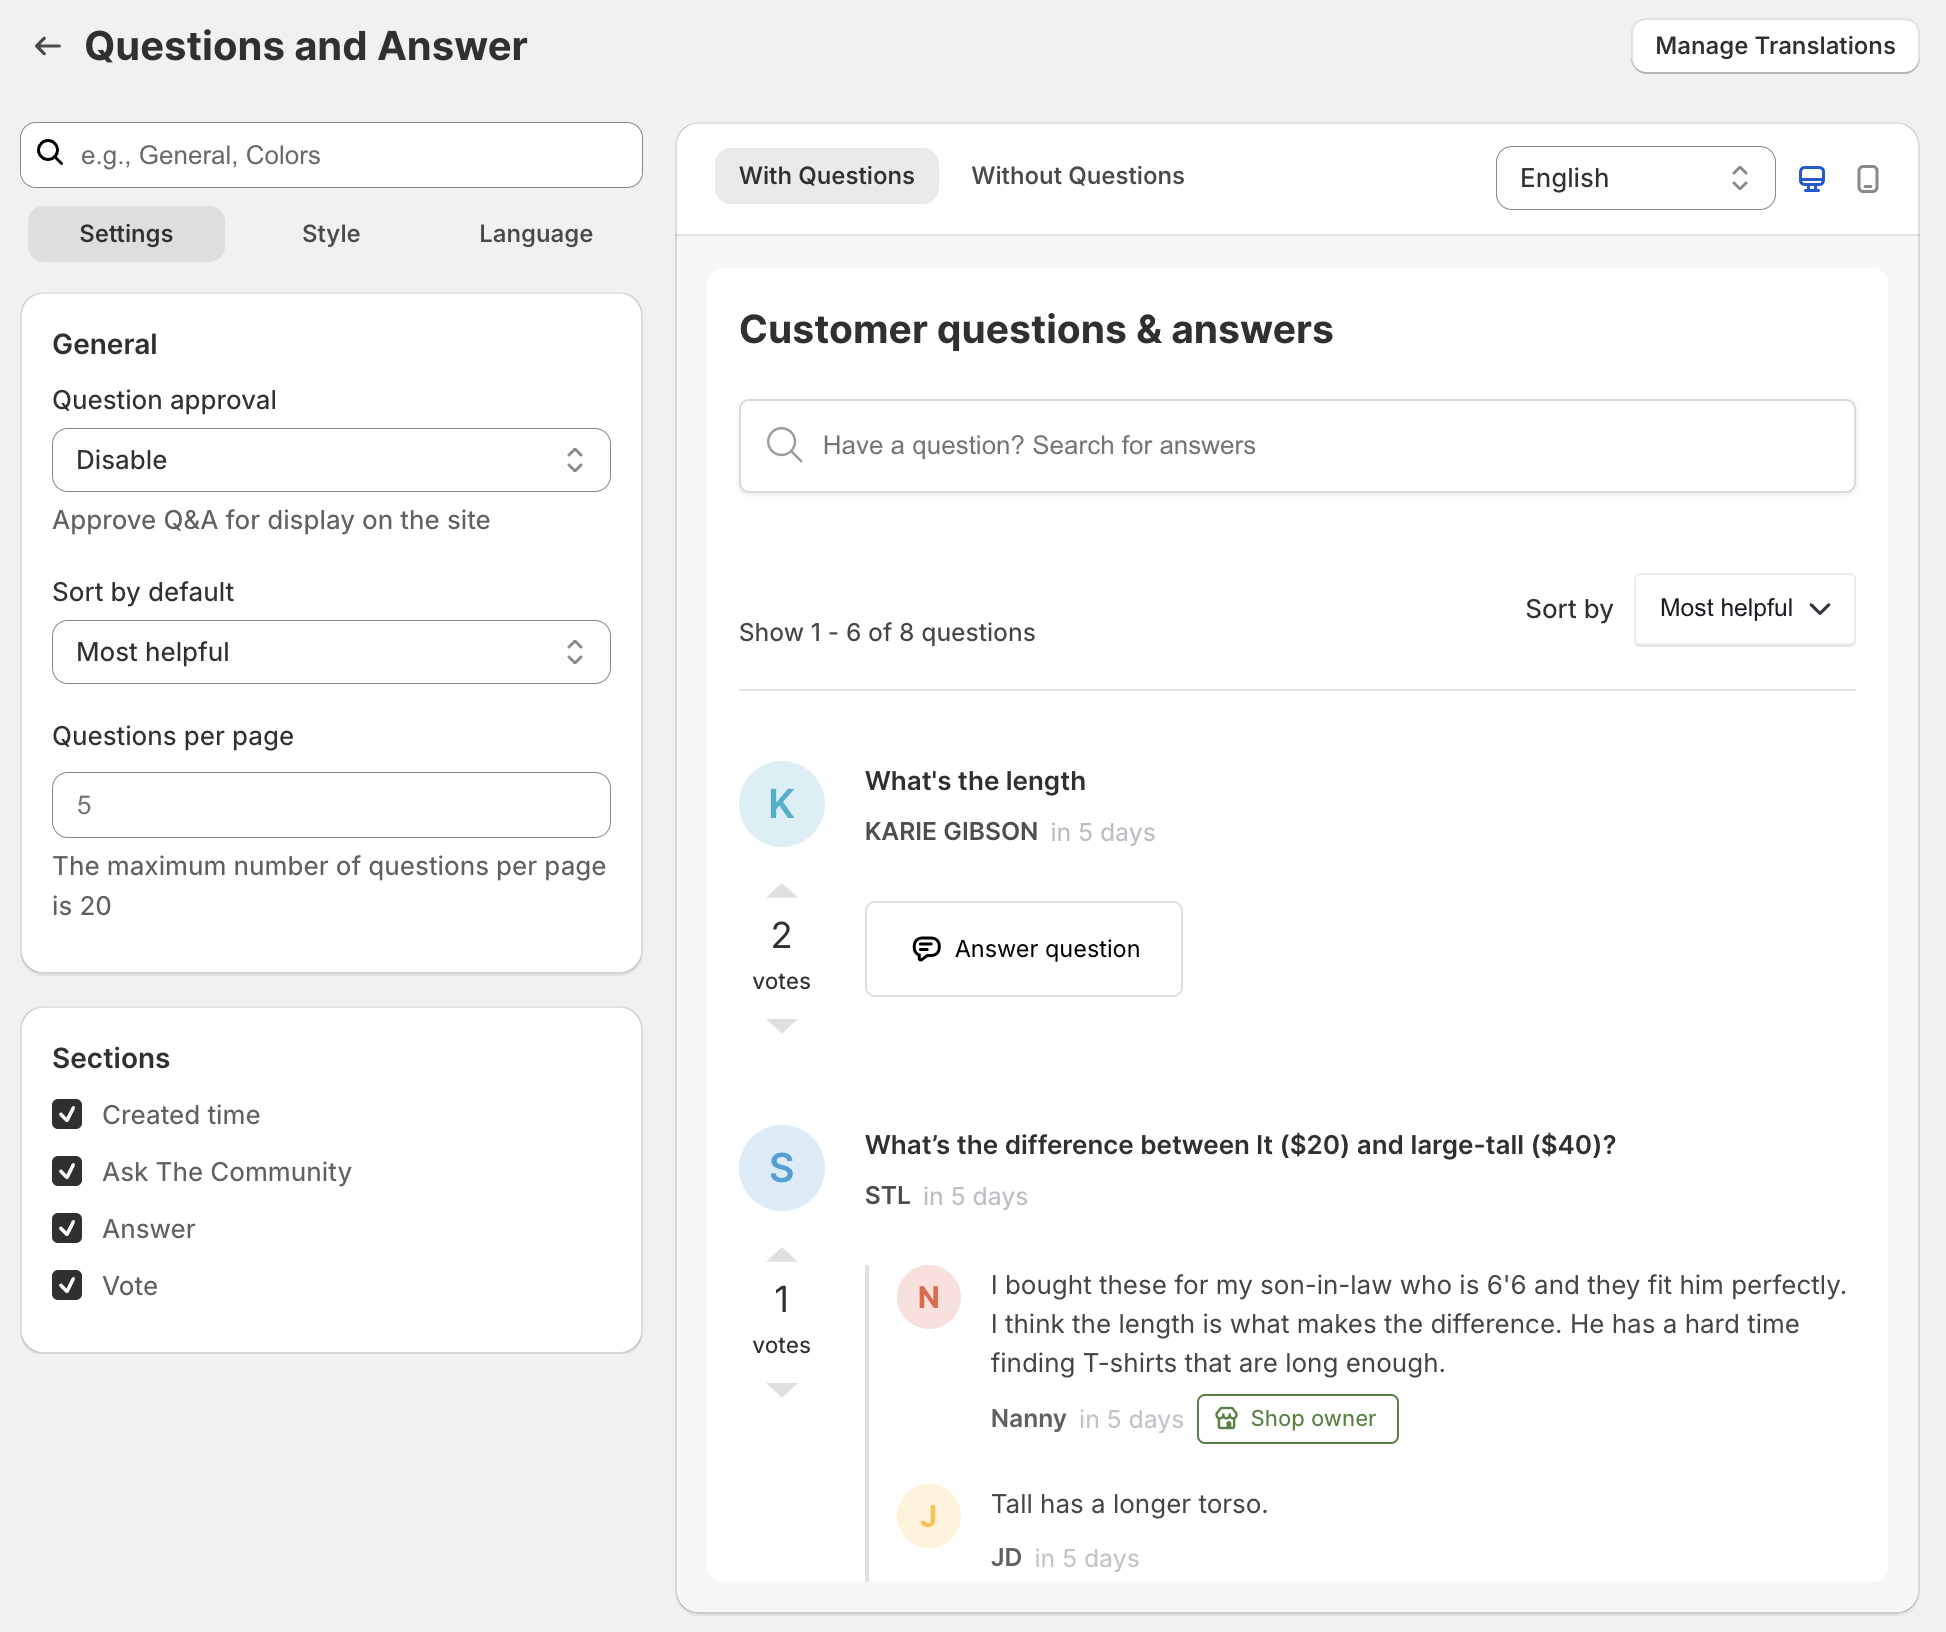Click the Manage Translations button
The height and width of the screenshot is (1632, 1946).
1775,46
